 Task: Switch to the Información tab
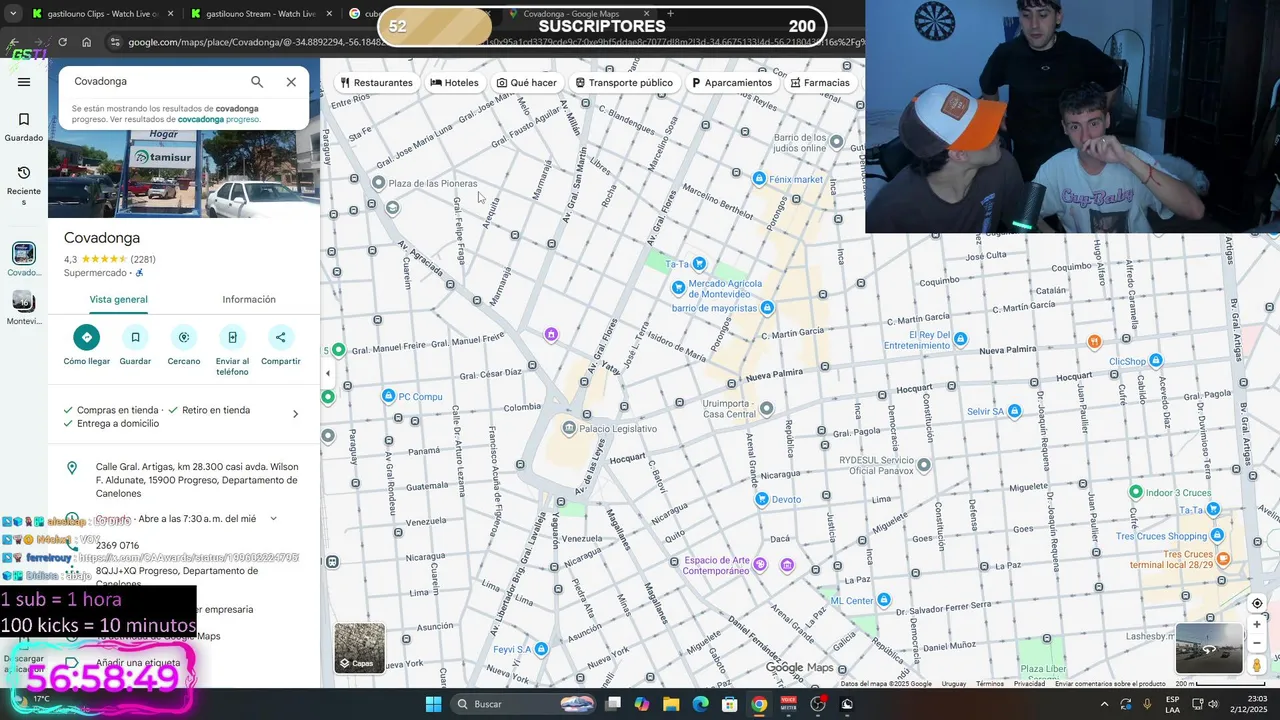pos(249,299)
